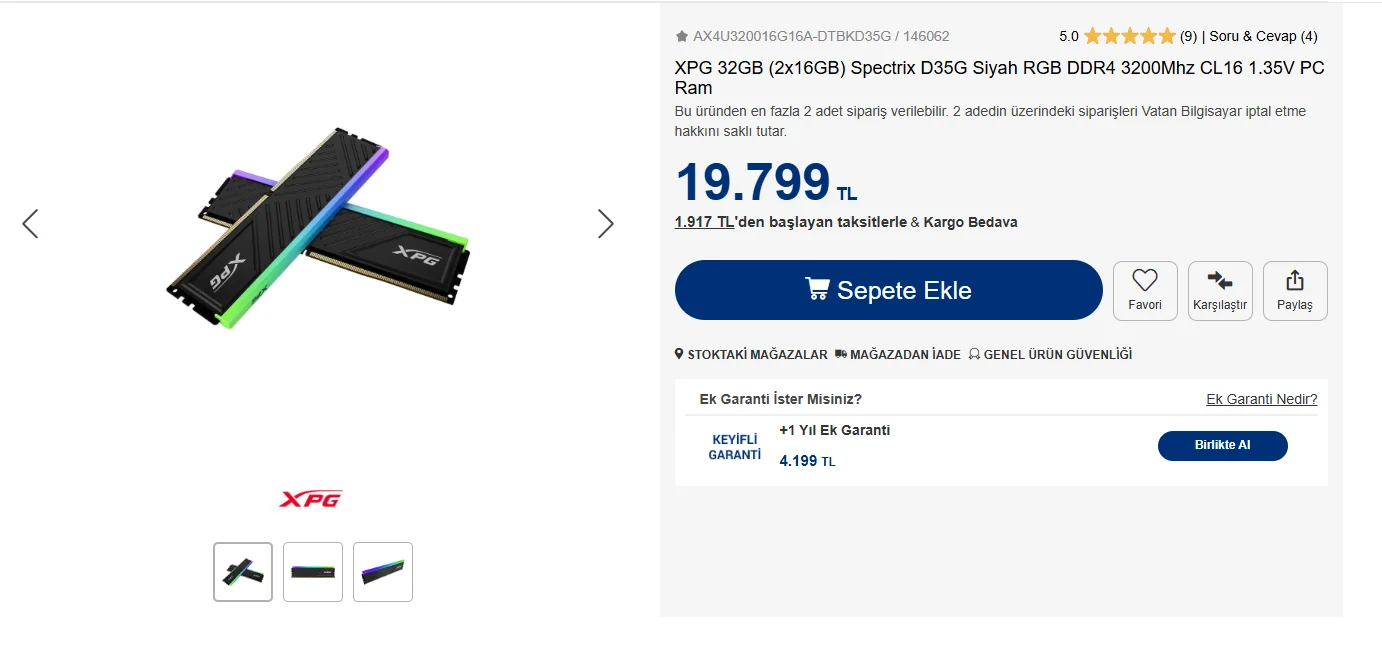Open the Soru & Cevap section
1382x646 pixels.
click(1263, 36)
